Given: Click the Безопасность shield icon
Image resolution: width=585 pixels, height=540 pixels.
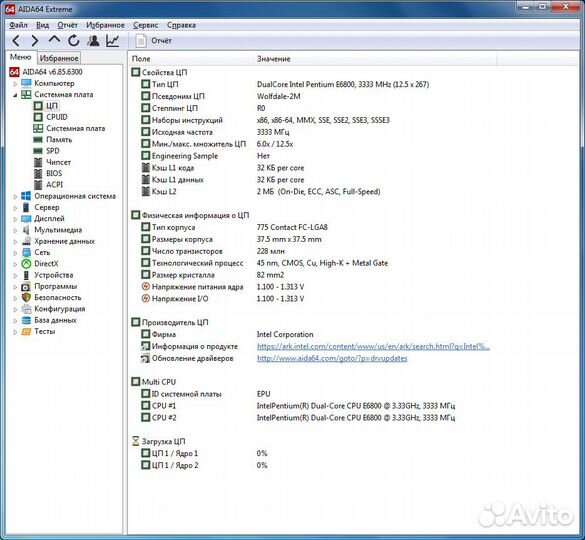Looking at the screenshot, I should [26, 297].
